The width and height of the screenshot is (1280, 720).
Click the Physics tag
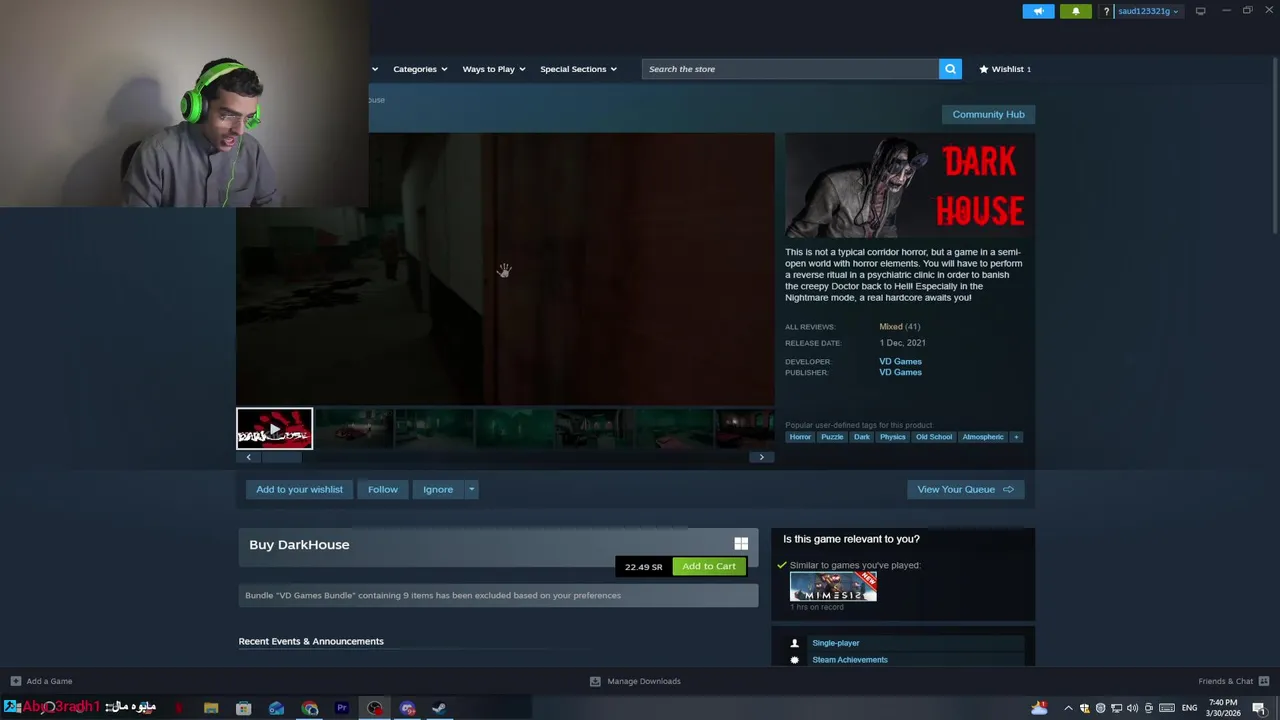(x=893, y=437)
